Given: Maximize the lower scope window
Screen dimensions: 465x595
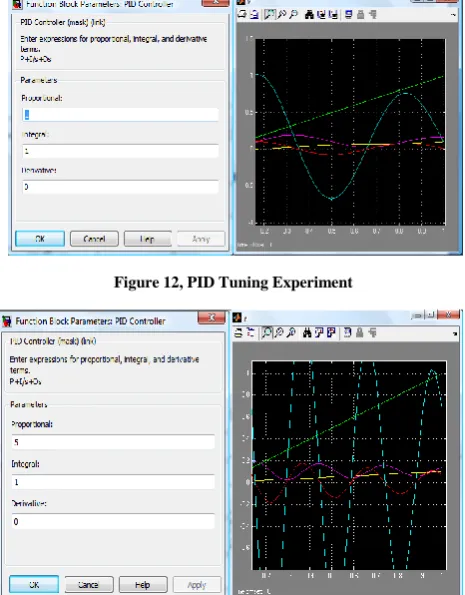Looking at the screenshot, I should (x=431, y=315).
